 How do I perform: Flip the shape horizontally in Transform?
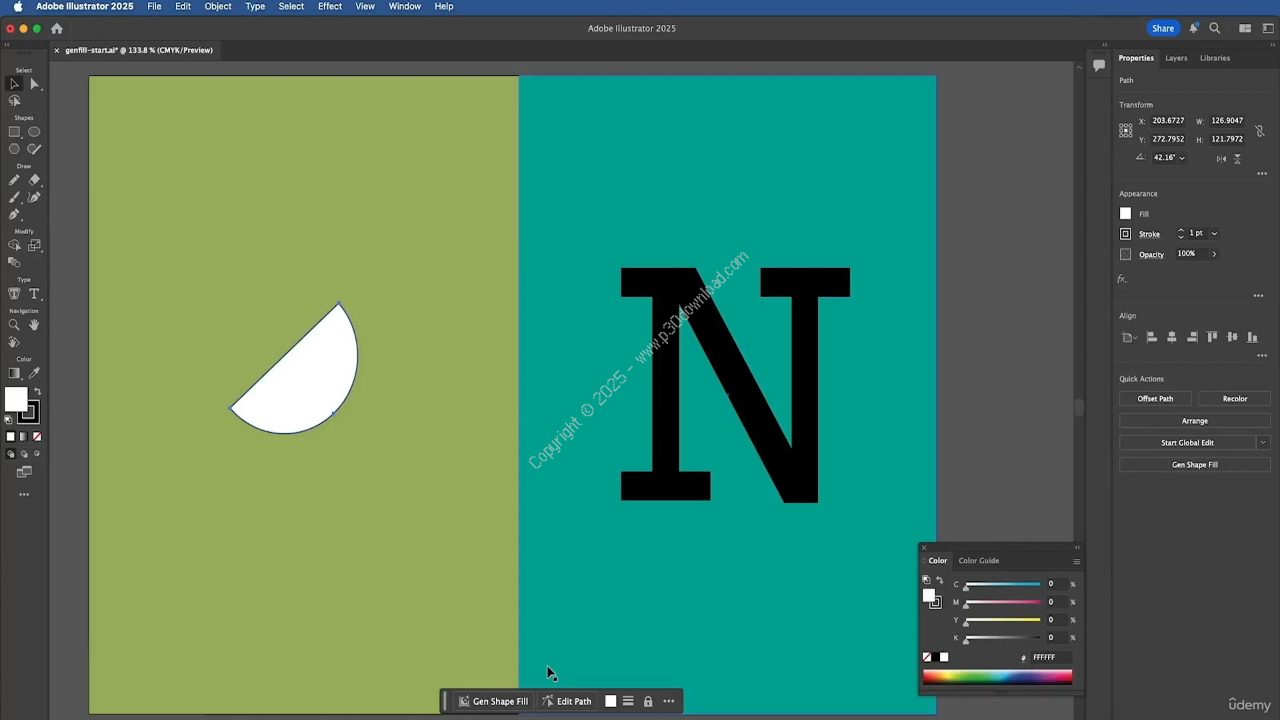click(x=1221, y=158)
